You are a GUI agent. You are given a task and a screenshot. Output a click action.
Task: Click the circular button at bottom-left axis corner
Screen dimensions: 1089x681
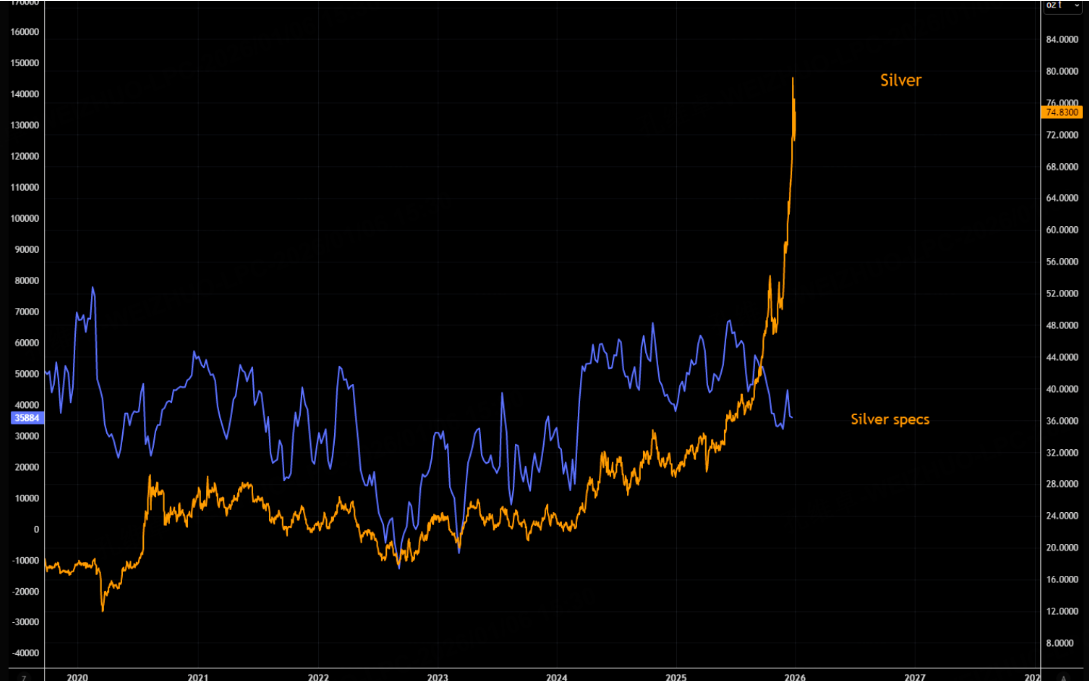click(x=24, y=678)
